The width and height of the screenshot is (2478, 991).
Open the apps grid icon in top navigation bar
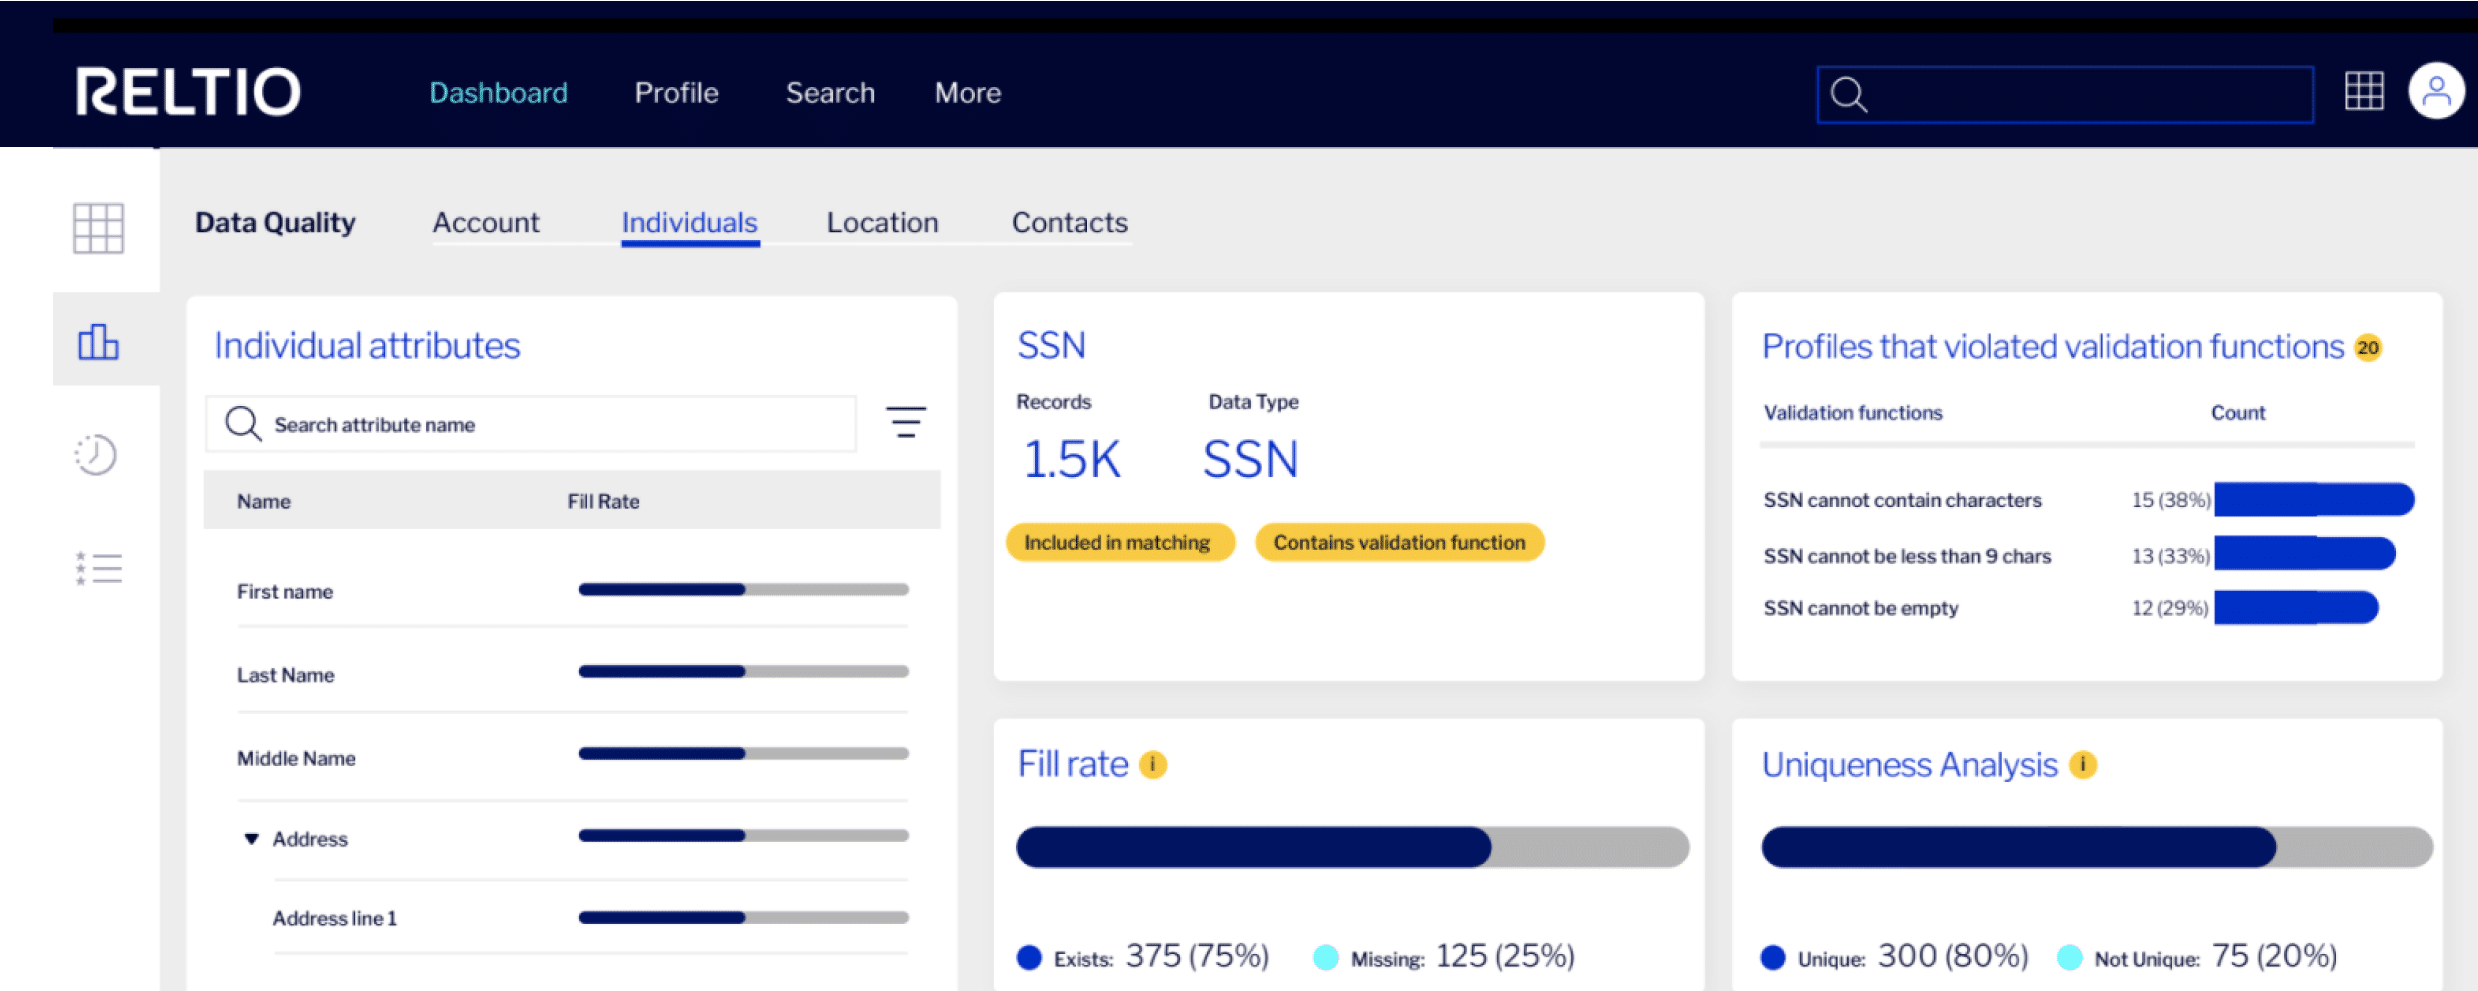pos(2365,91)
